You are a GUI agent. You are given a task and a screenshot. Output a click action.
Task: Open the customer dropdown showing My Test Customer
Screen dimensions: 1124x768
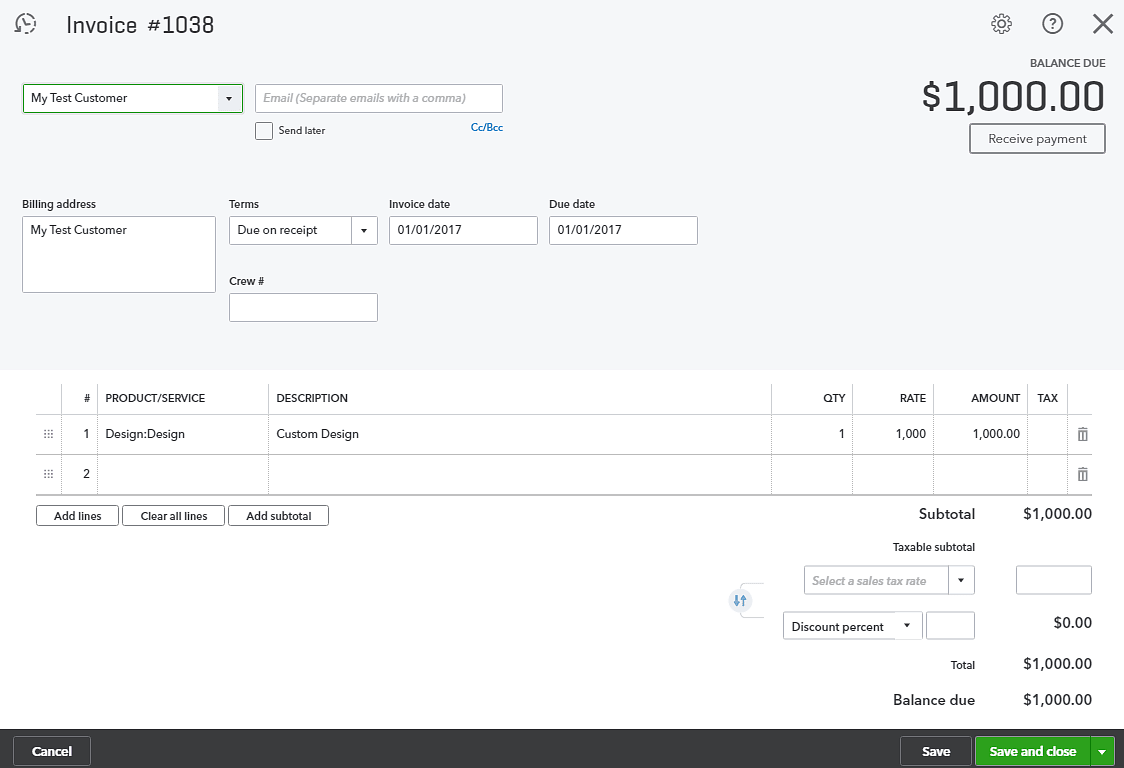point(229,98)
